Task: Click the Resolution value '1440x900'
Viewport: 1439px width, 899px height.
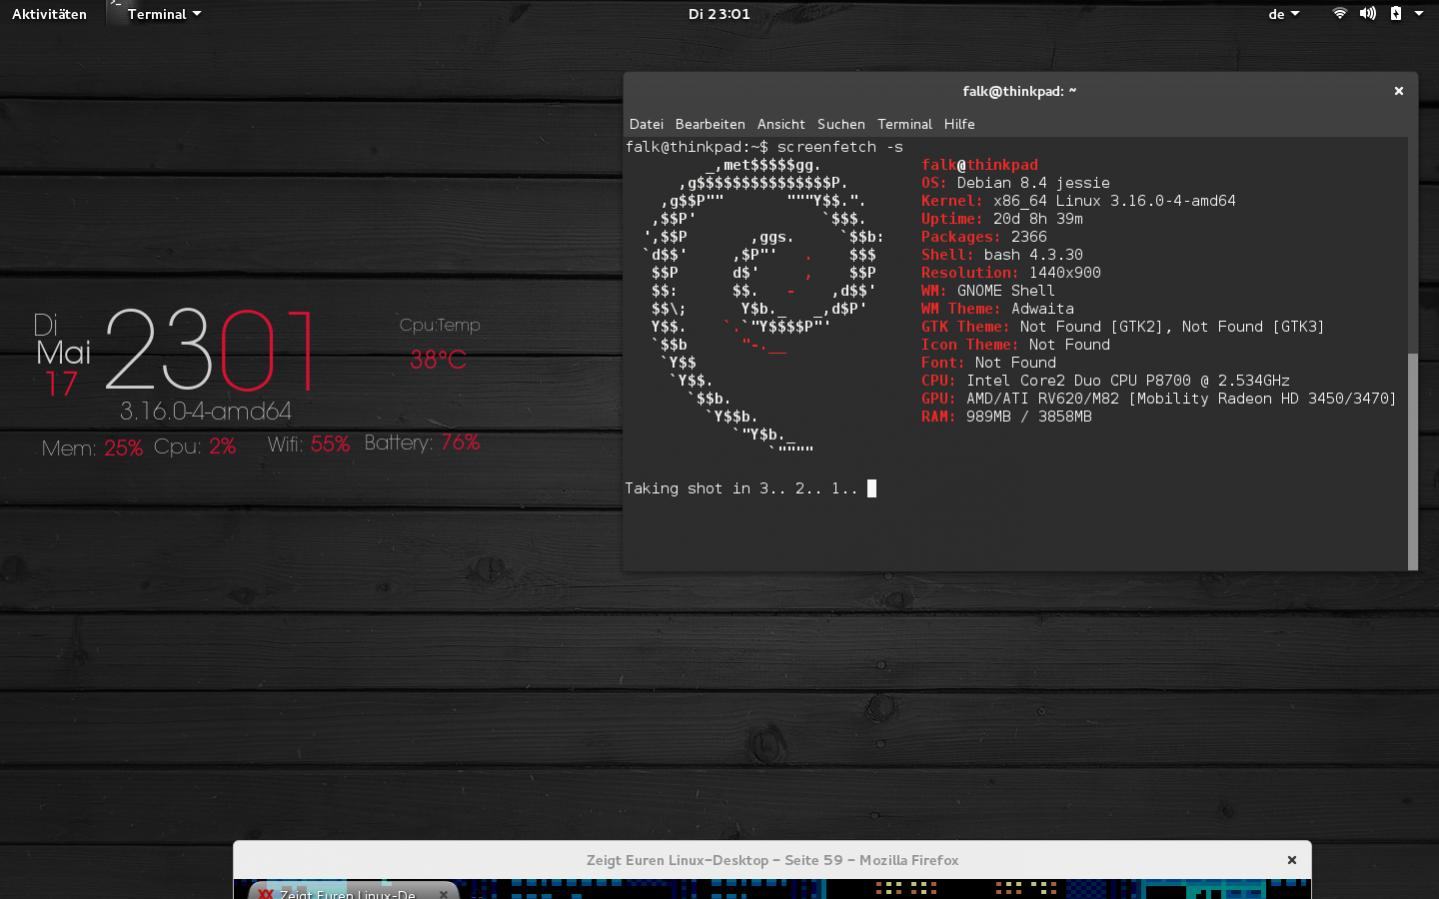Action: pyautogui.click(x=1065, y=273)
